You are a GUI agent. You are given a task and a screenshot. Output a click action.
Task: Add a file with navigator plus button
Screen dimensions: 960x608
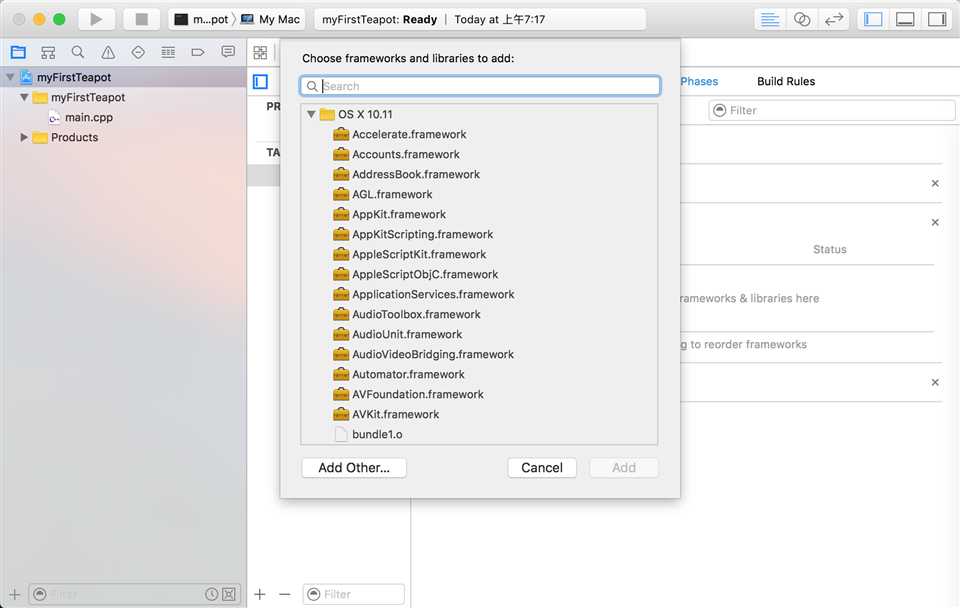tap(14, 594)
